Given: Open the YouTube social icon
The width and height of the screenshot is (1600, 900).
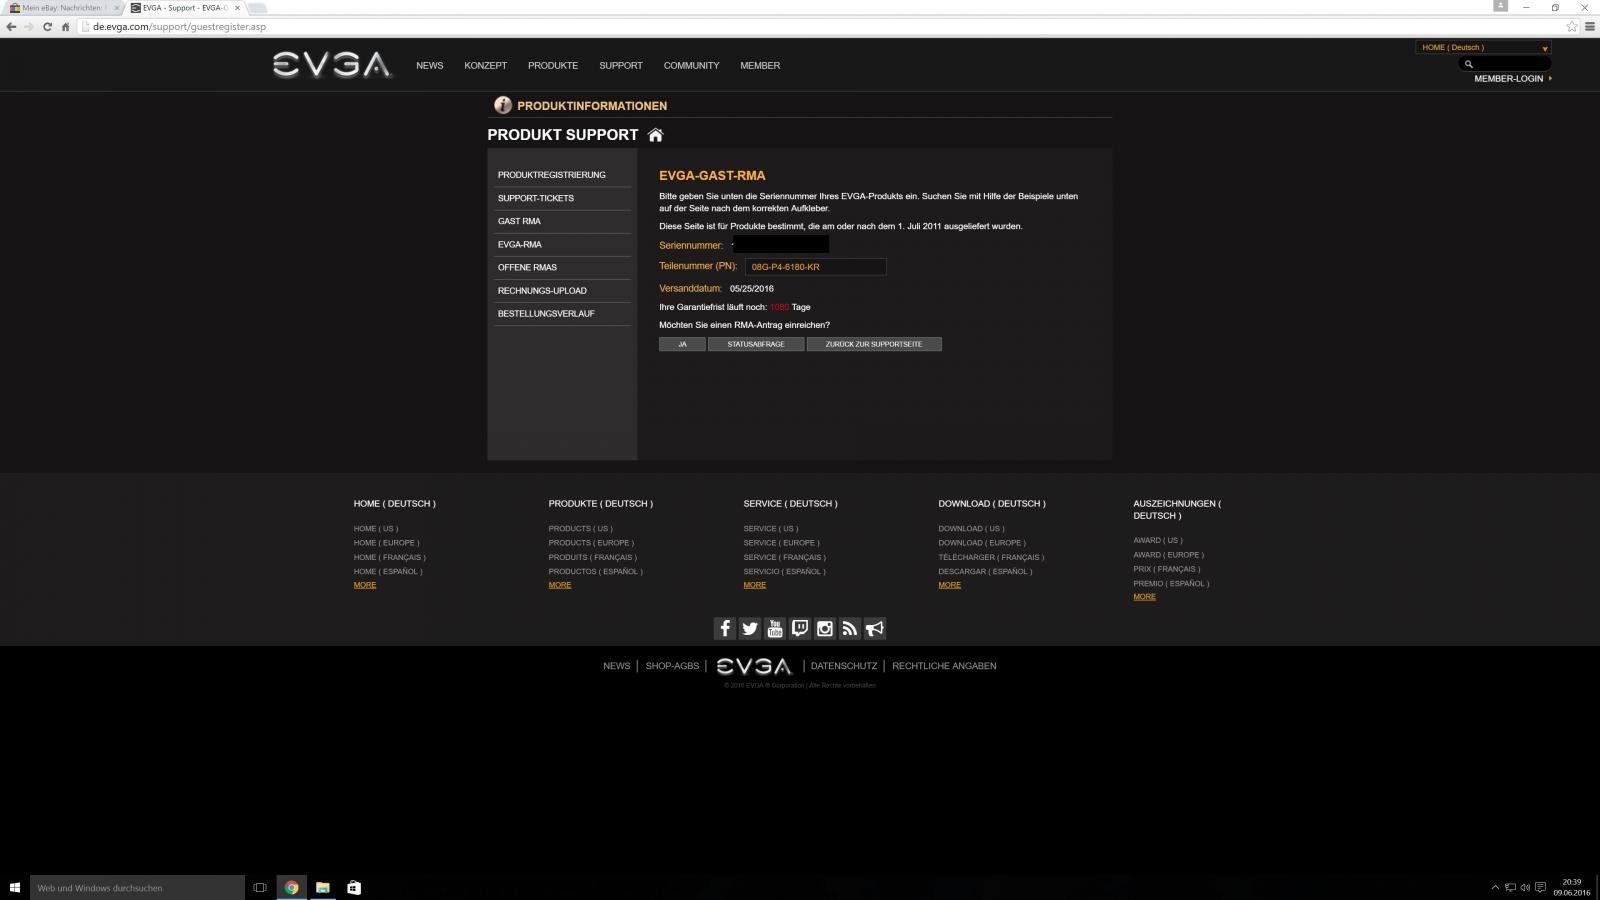Looking at the screenshot, I should [x=775, y=628].
